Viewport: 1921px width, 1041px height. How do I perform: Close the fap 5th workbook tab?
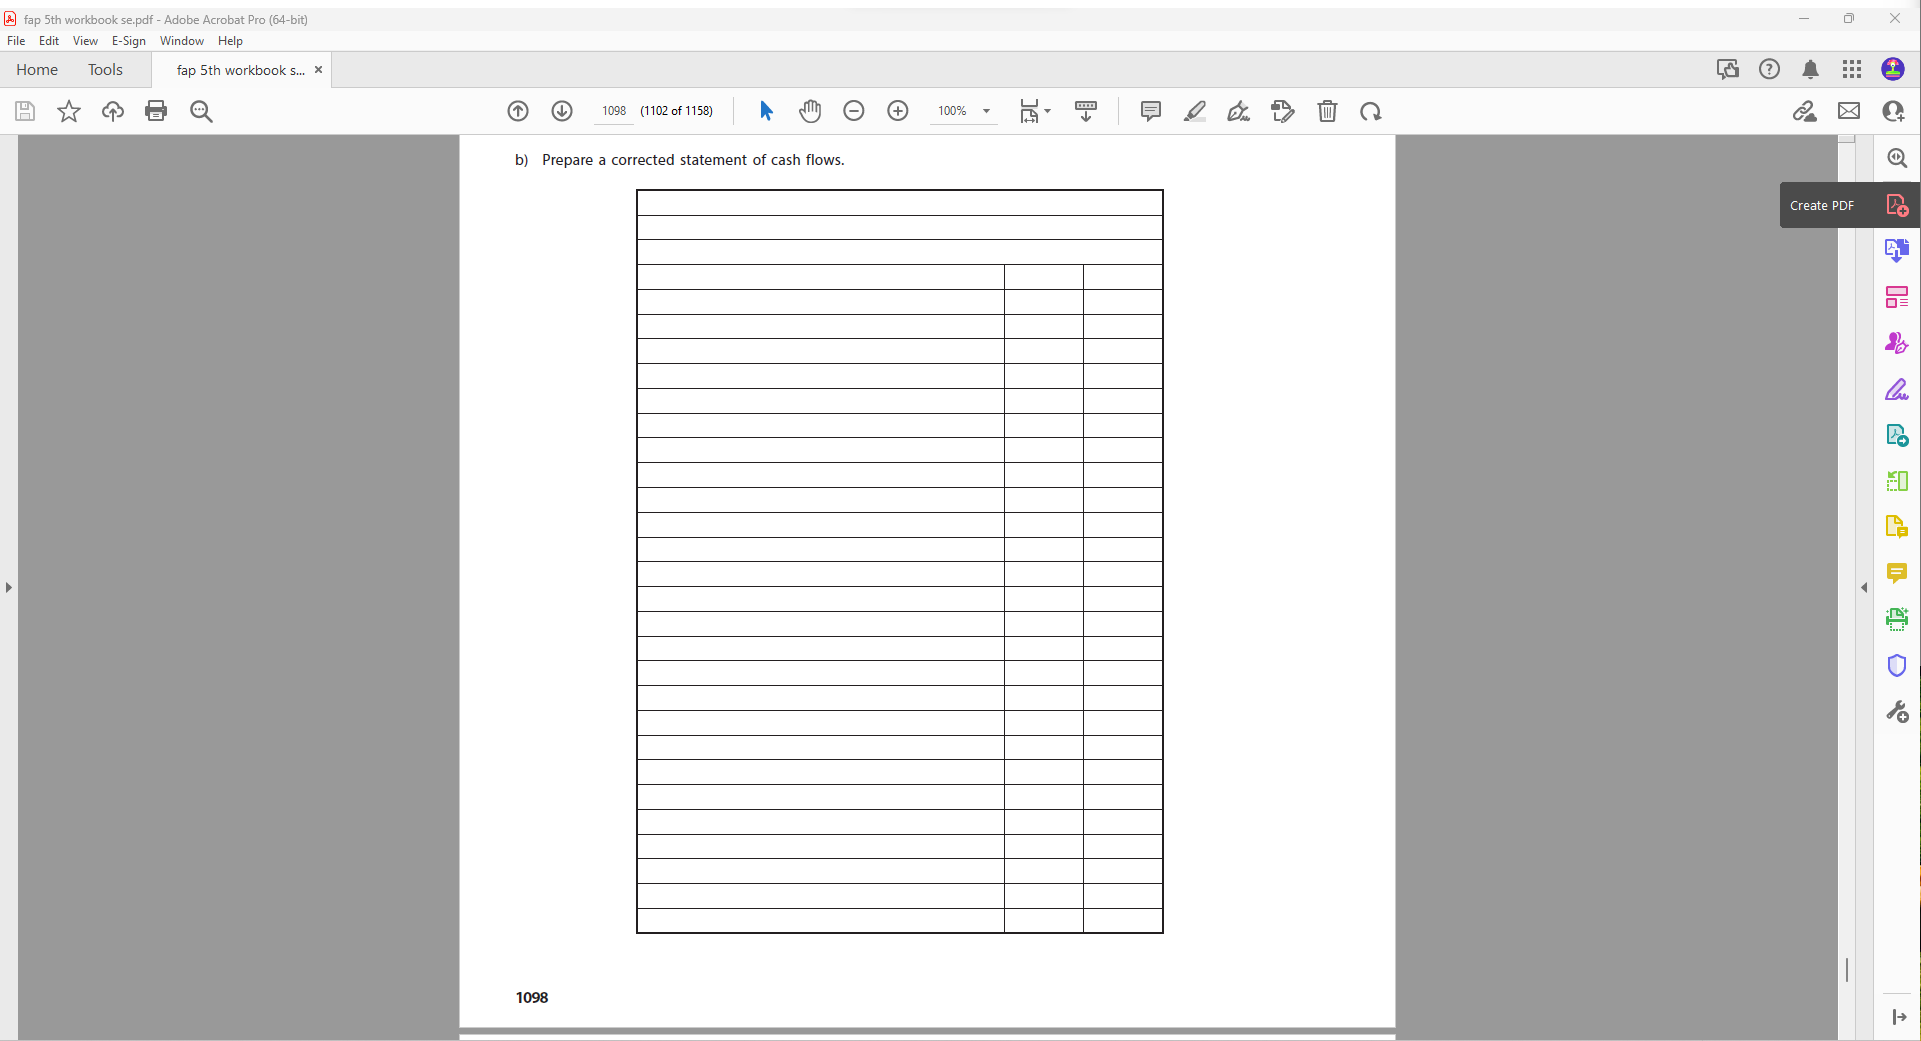pos(318,70)
